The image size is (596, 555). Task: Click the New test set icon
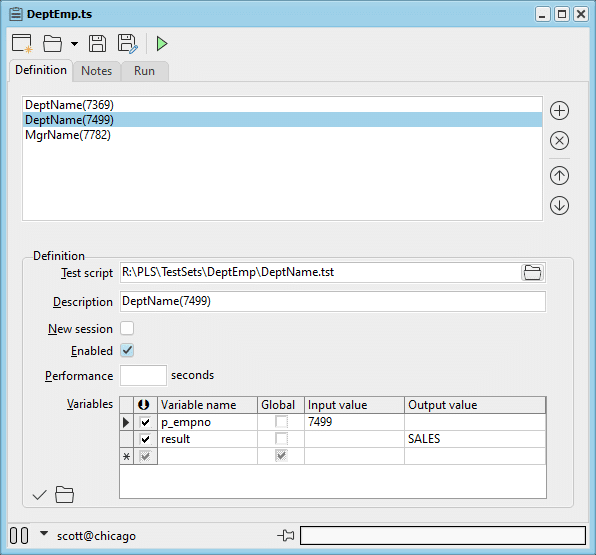(x=22, y=43)
